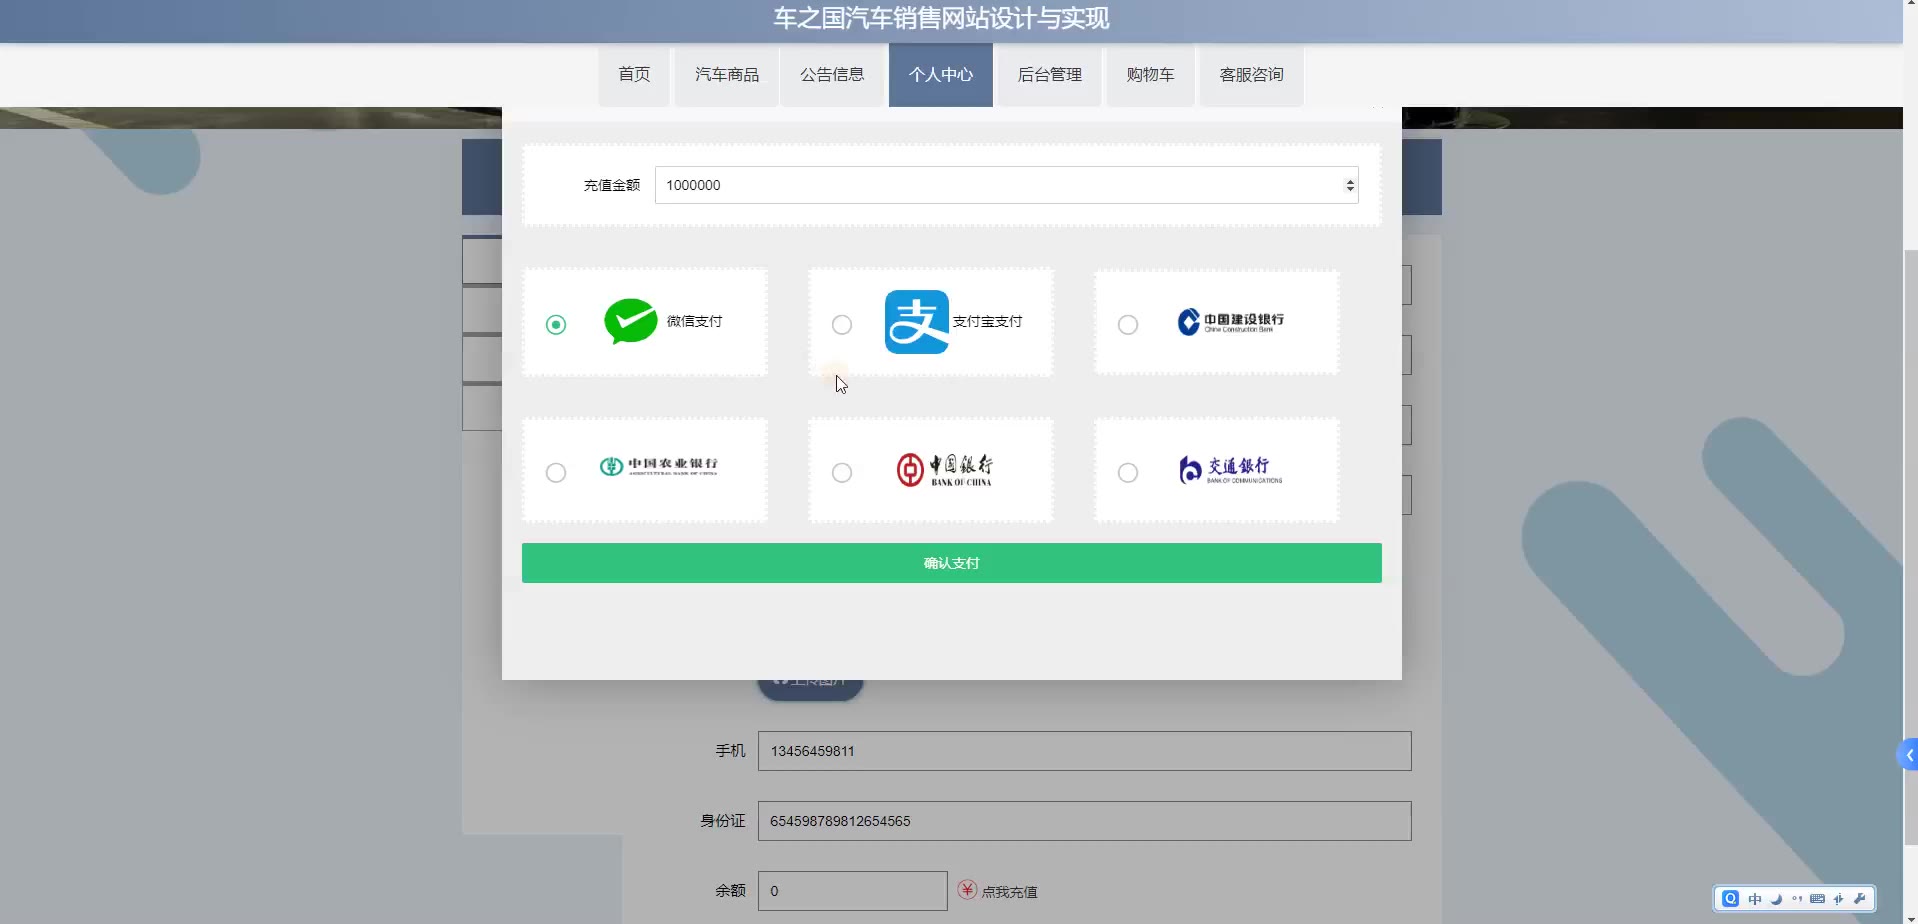The width and height of the screenshot is (1918, 924).
Task: Open the 购物车 tab
Action: click(x=1150, y=75)
